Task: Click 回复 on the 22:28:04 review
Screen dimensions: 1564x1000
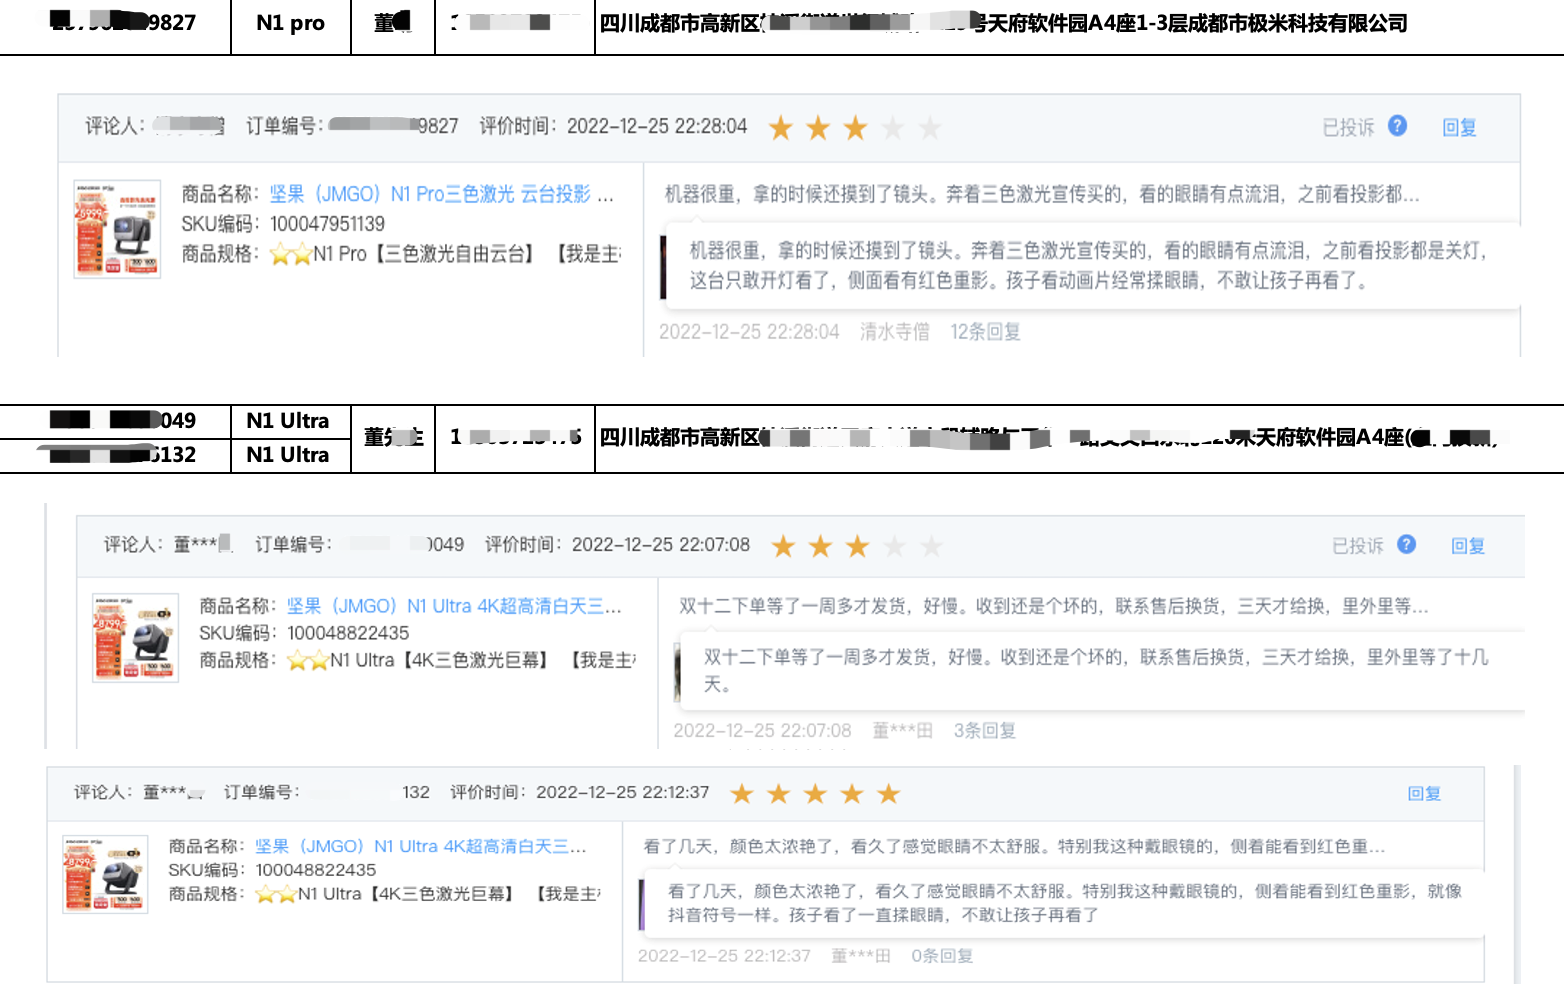Action: pyautogui.click(x=1459, y=127)
